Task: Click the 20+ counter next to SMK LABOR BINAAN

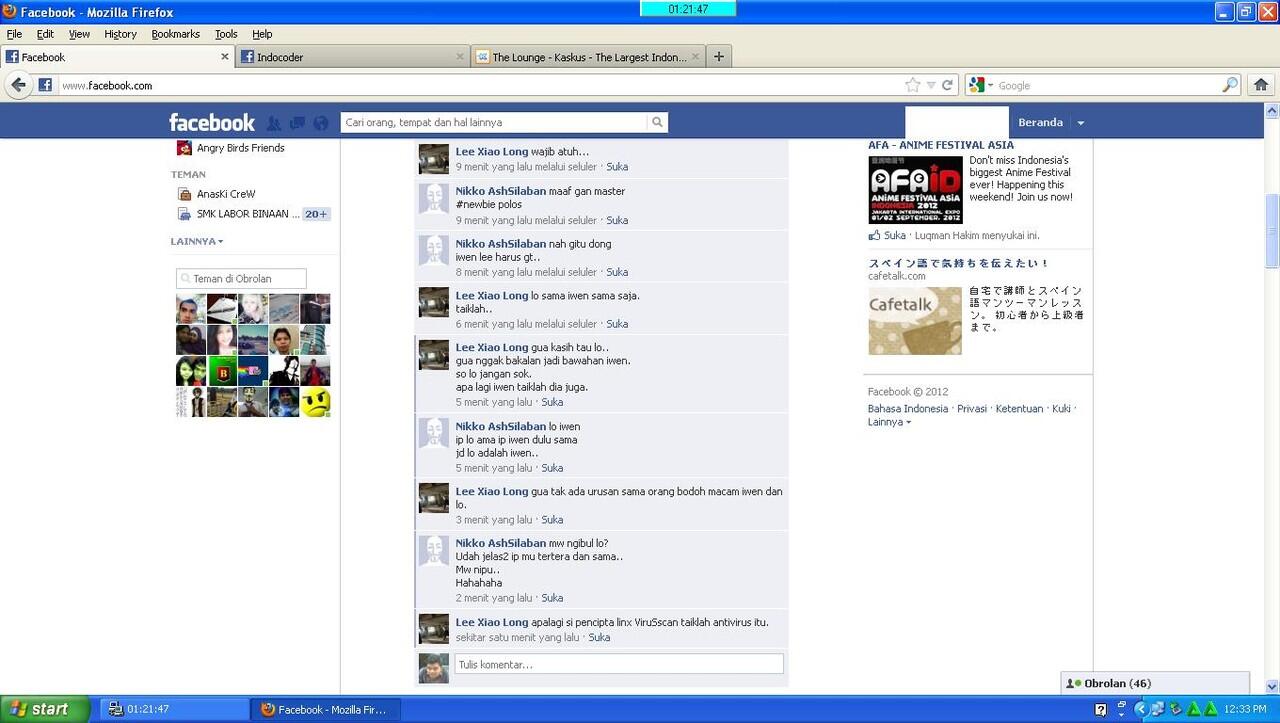Action: (316, 214)
